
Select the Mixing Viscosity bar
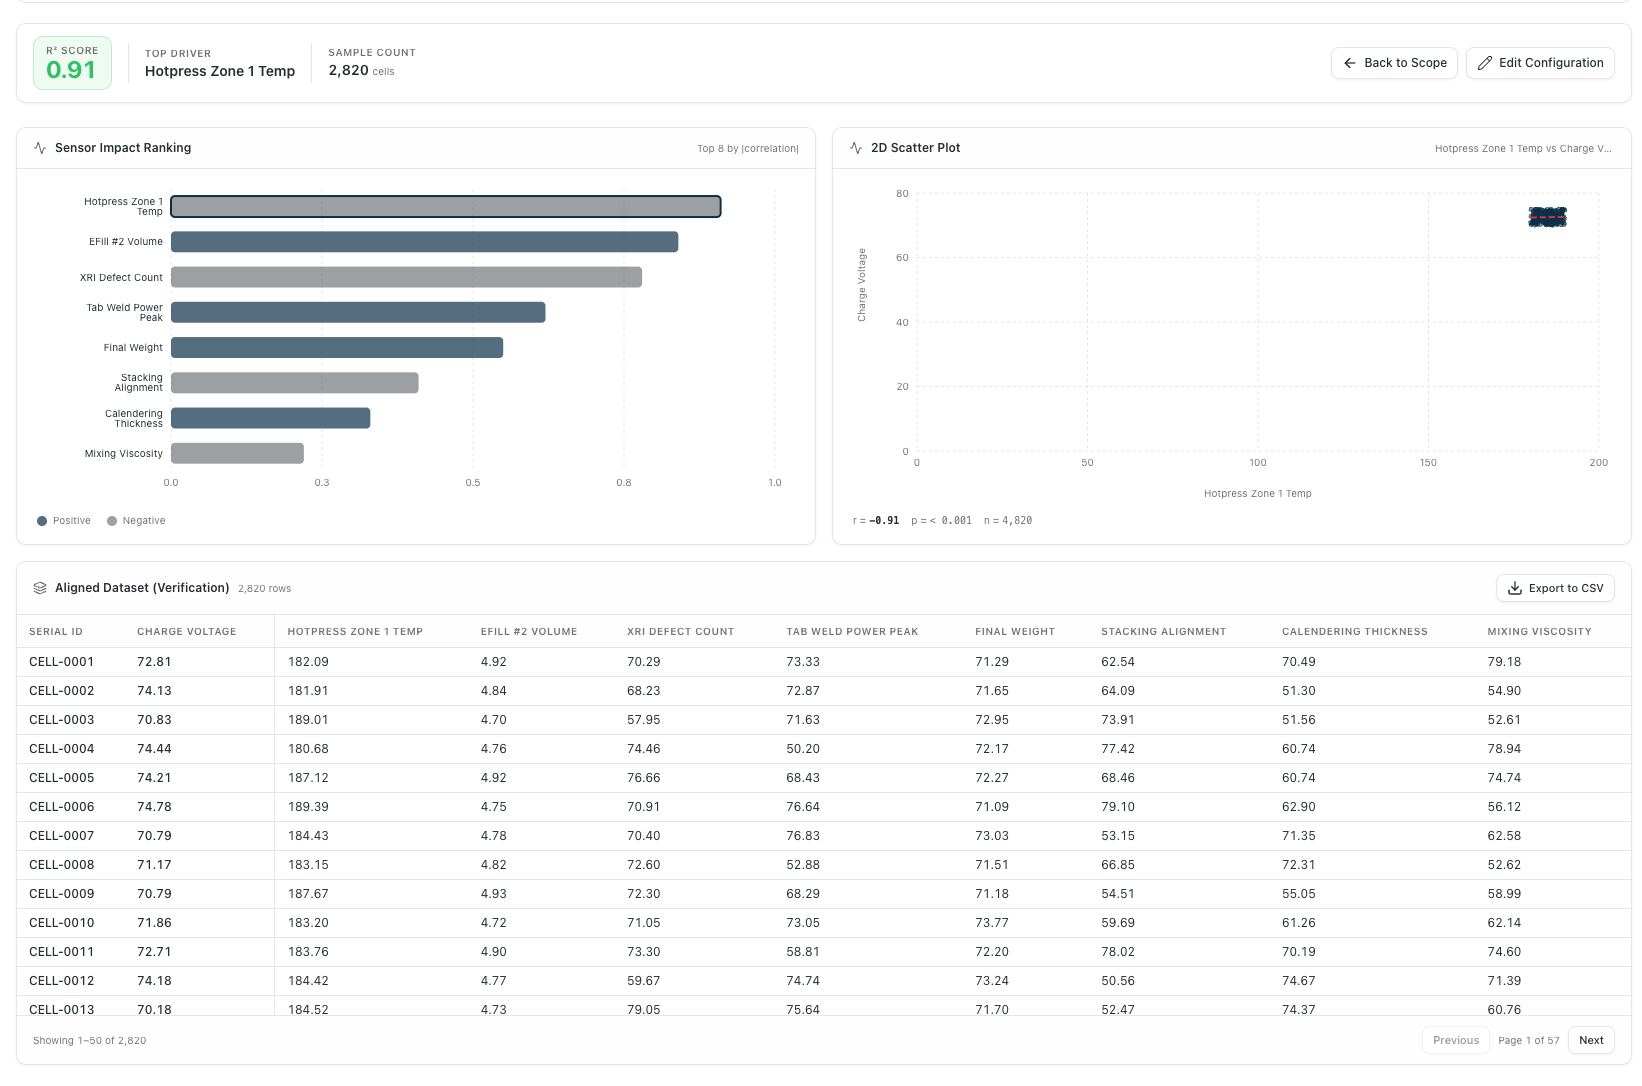(237, 453)
